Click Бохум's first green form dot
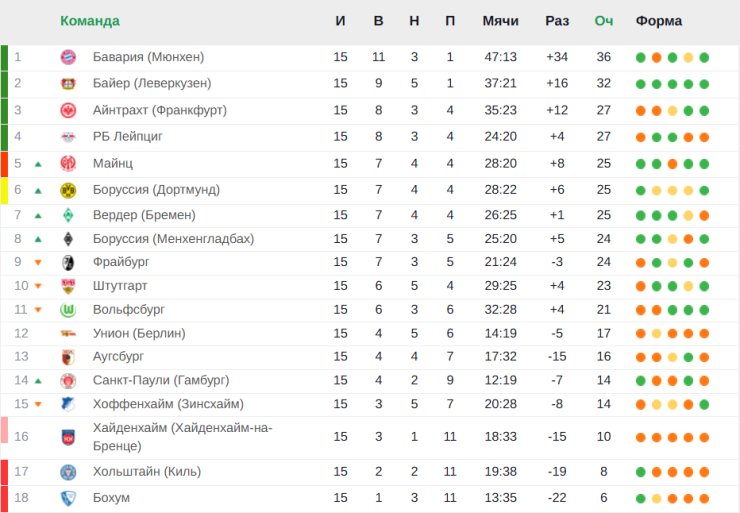The height and width of the screenshot is (513, 740). 640,498
